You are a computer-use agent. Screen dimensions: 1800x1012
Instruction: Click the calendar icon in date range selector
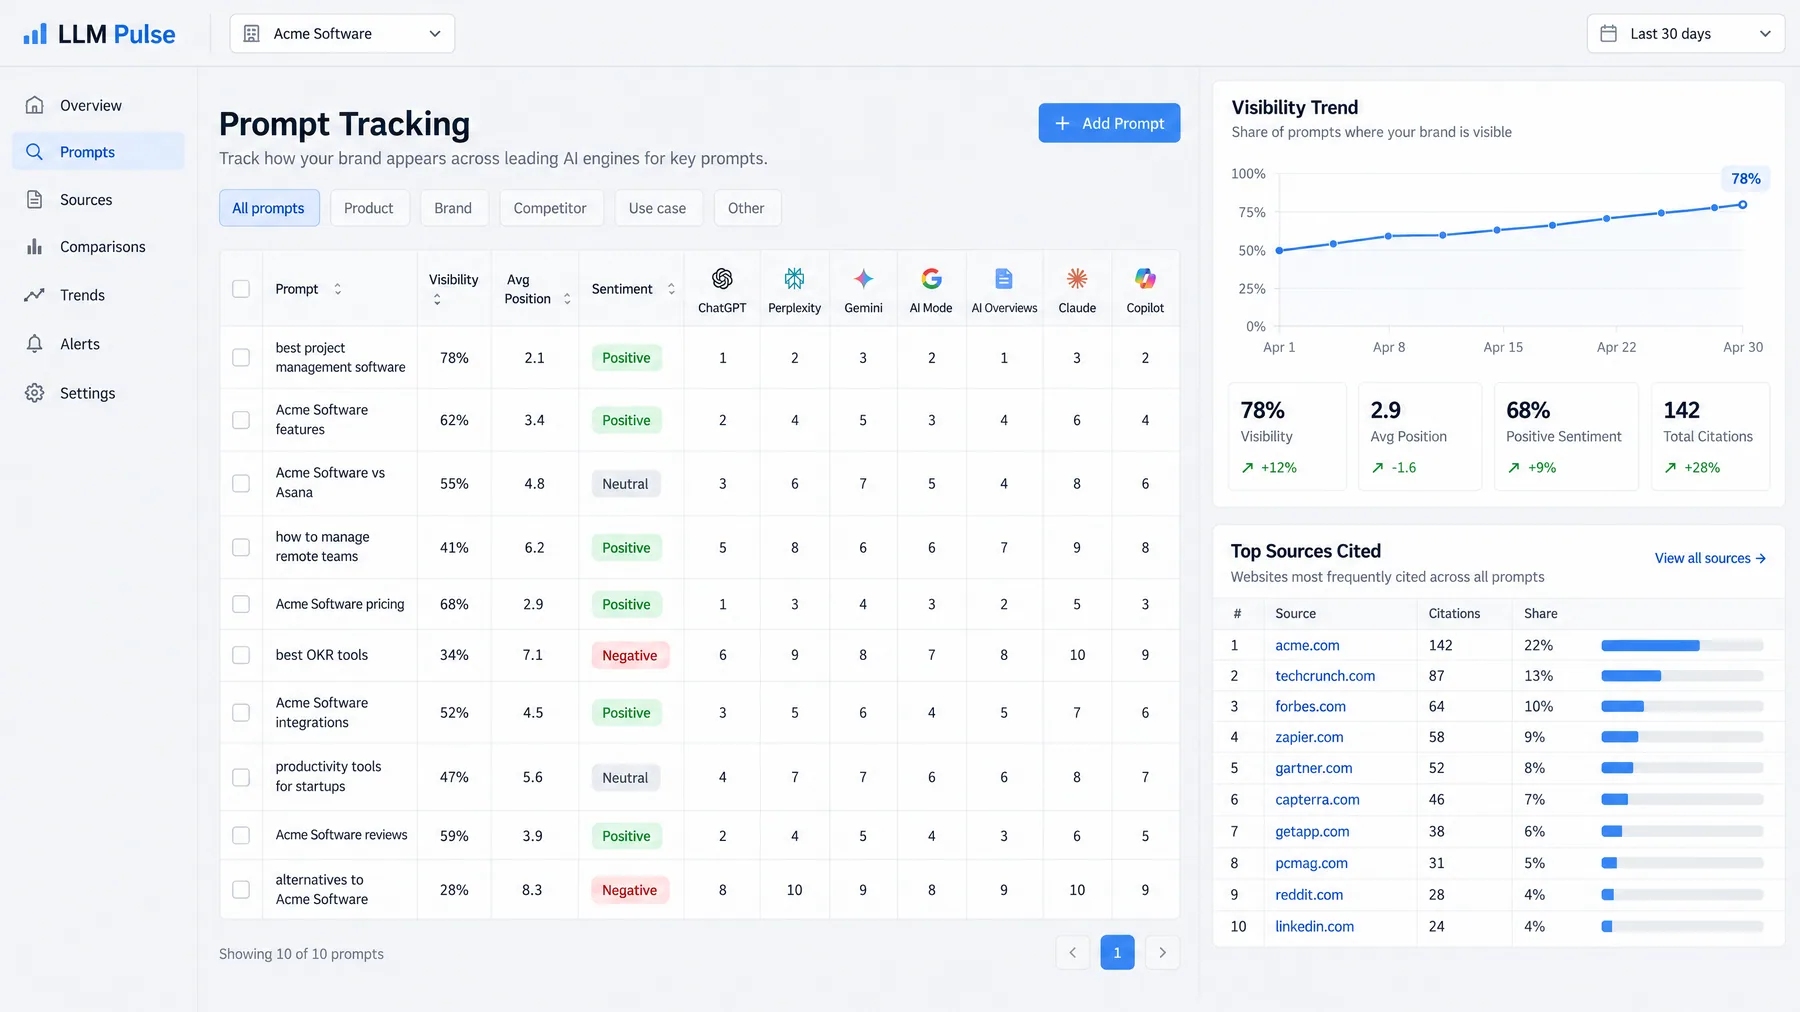pos(1608,33)
